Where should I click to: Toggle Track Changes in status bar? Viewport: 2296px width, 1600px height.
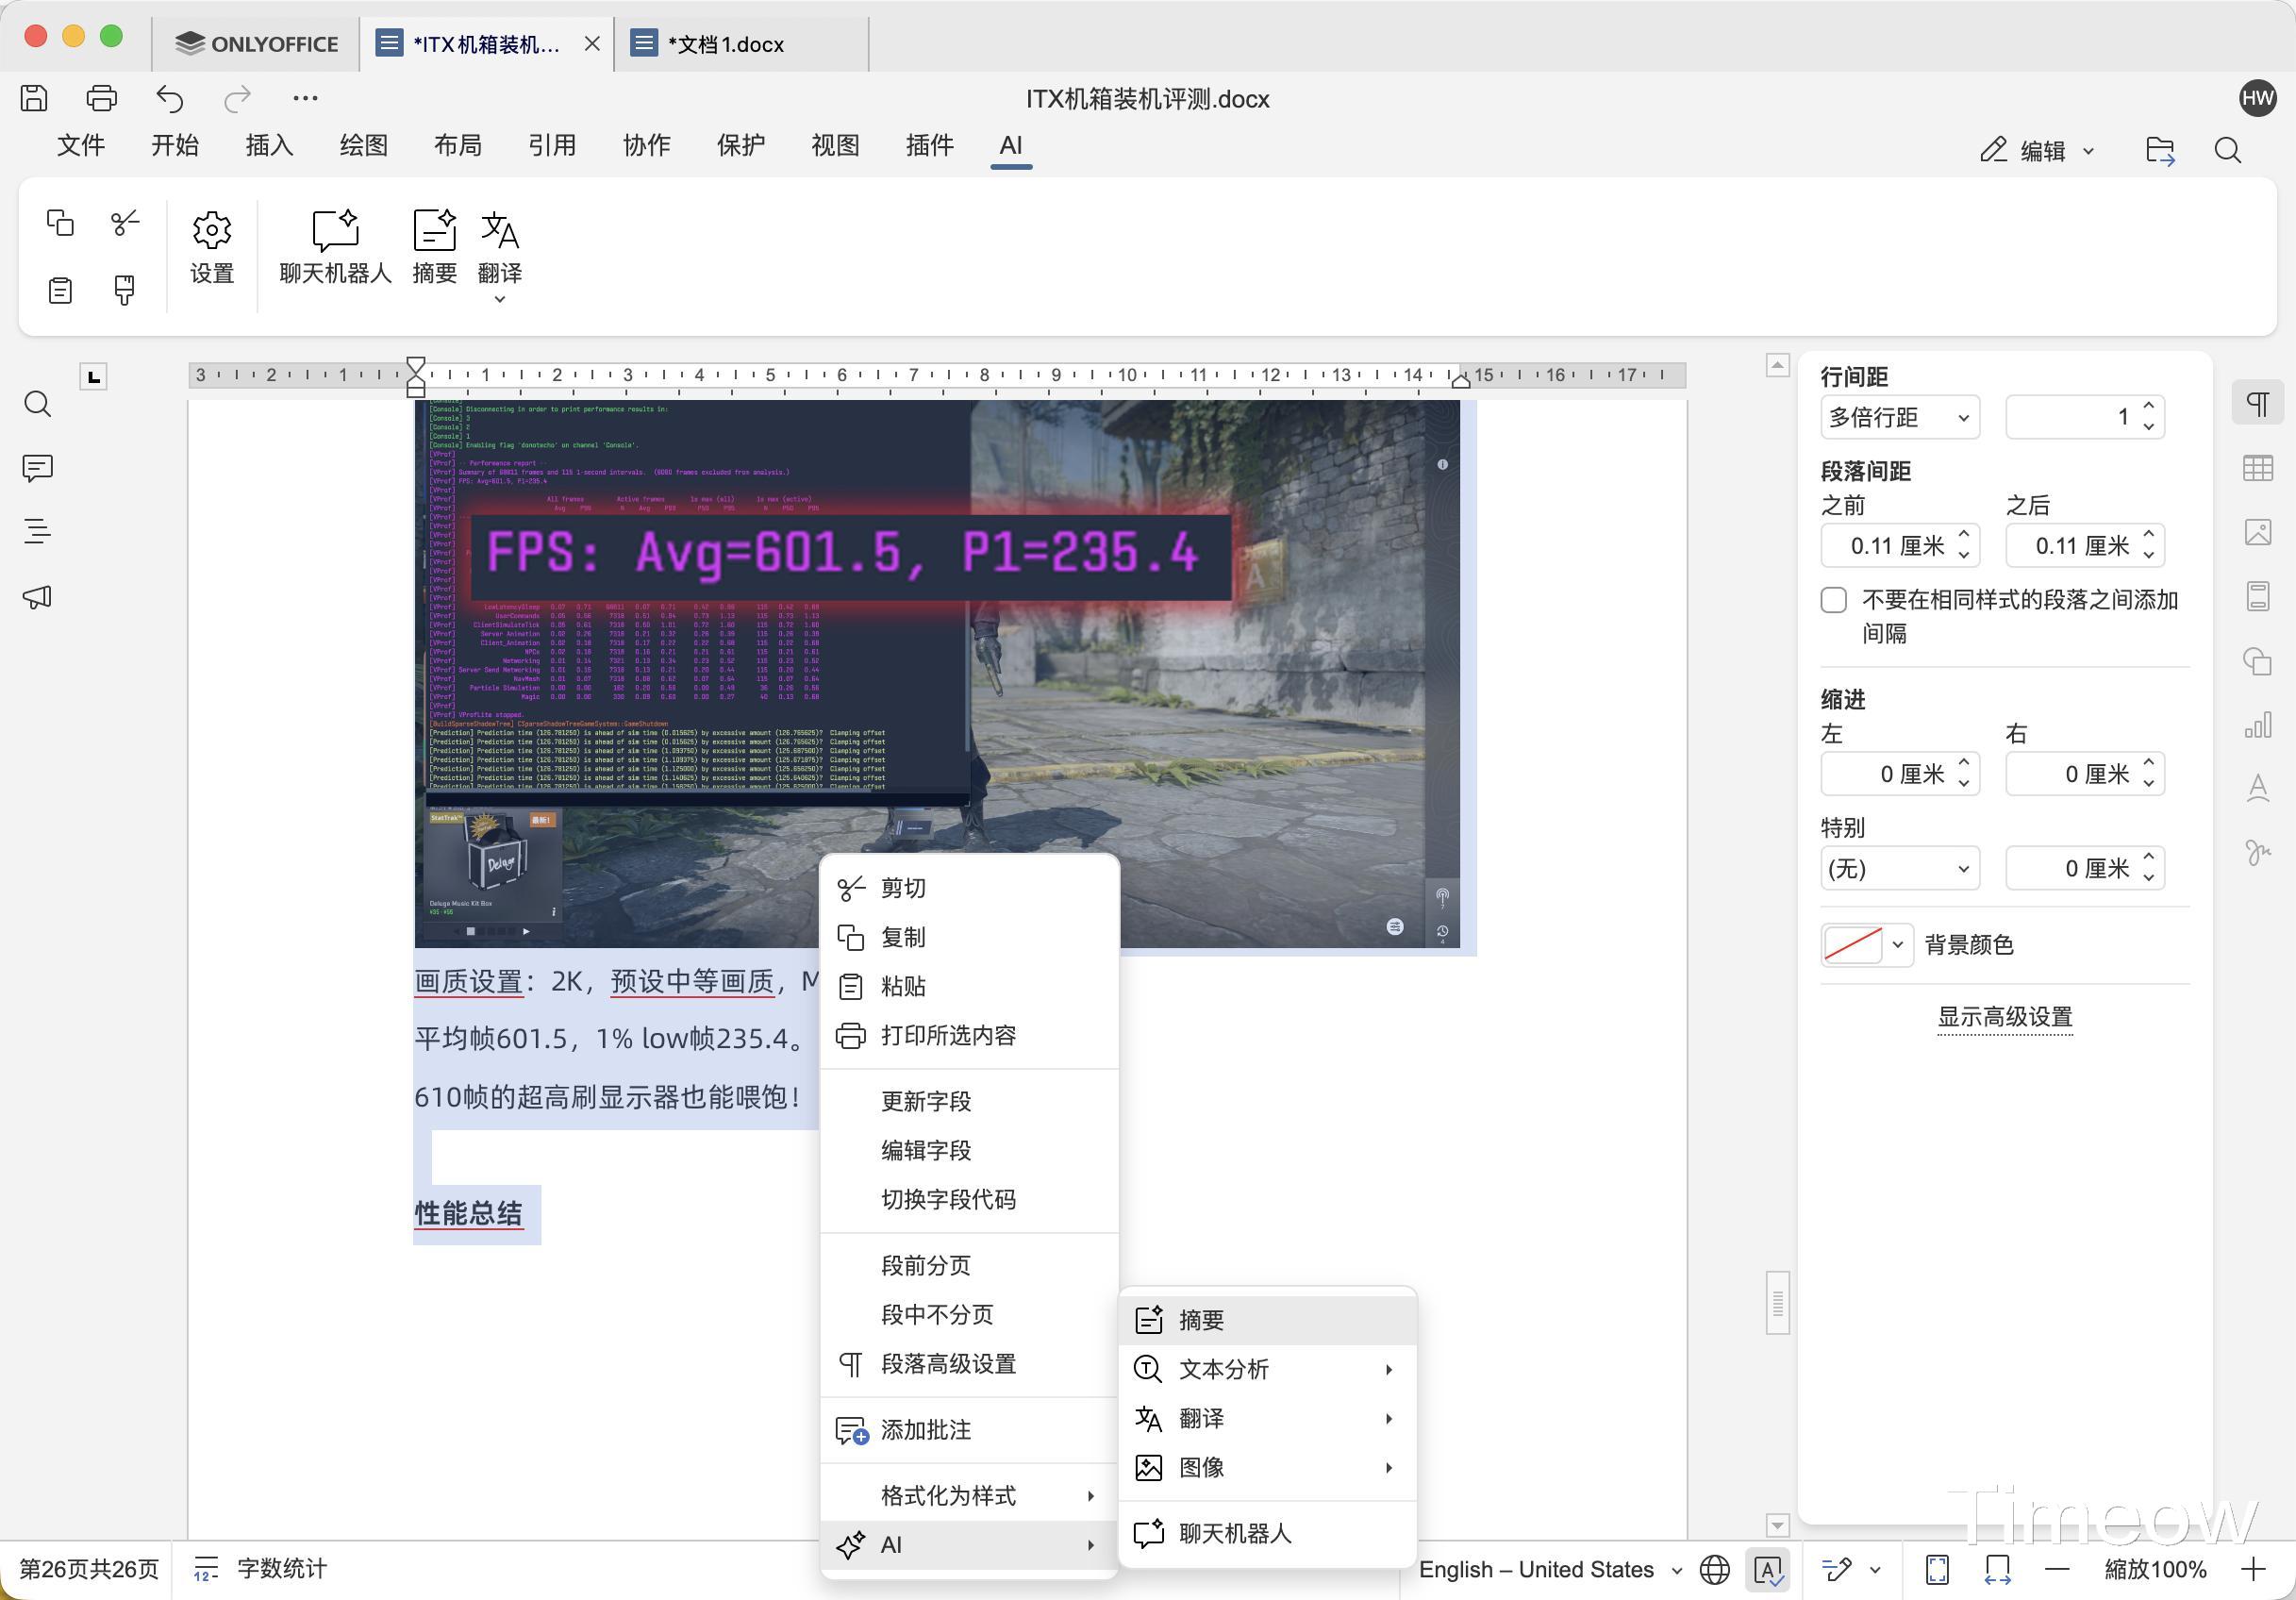click(x=1838, y=1569)
